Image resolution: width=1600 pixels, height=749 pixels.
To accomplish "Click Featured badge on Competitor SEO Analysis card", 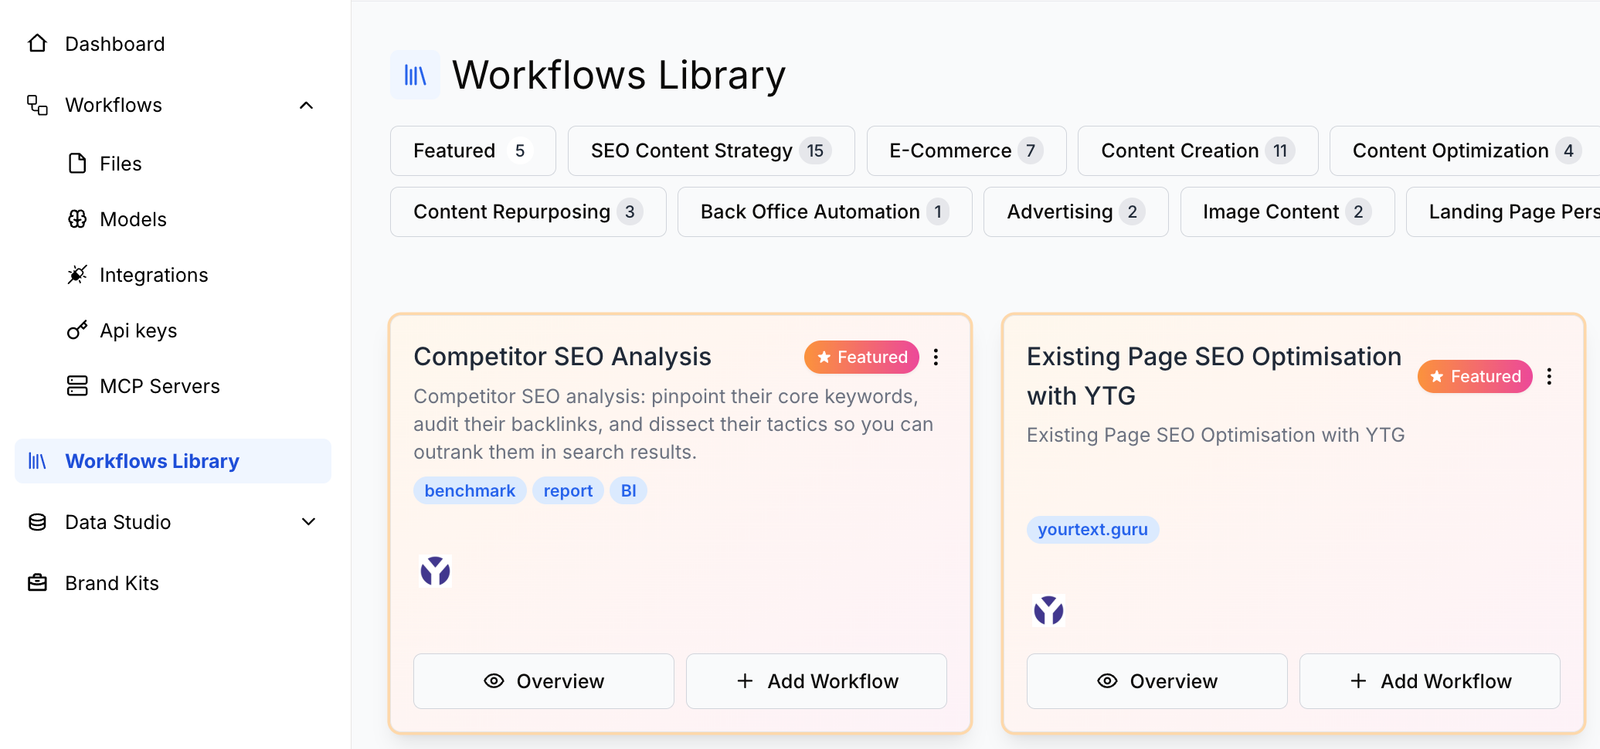I will [x=862, y=357].
